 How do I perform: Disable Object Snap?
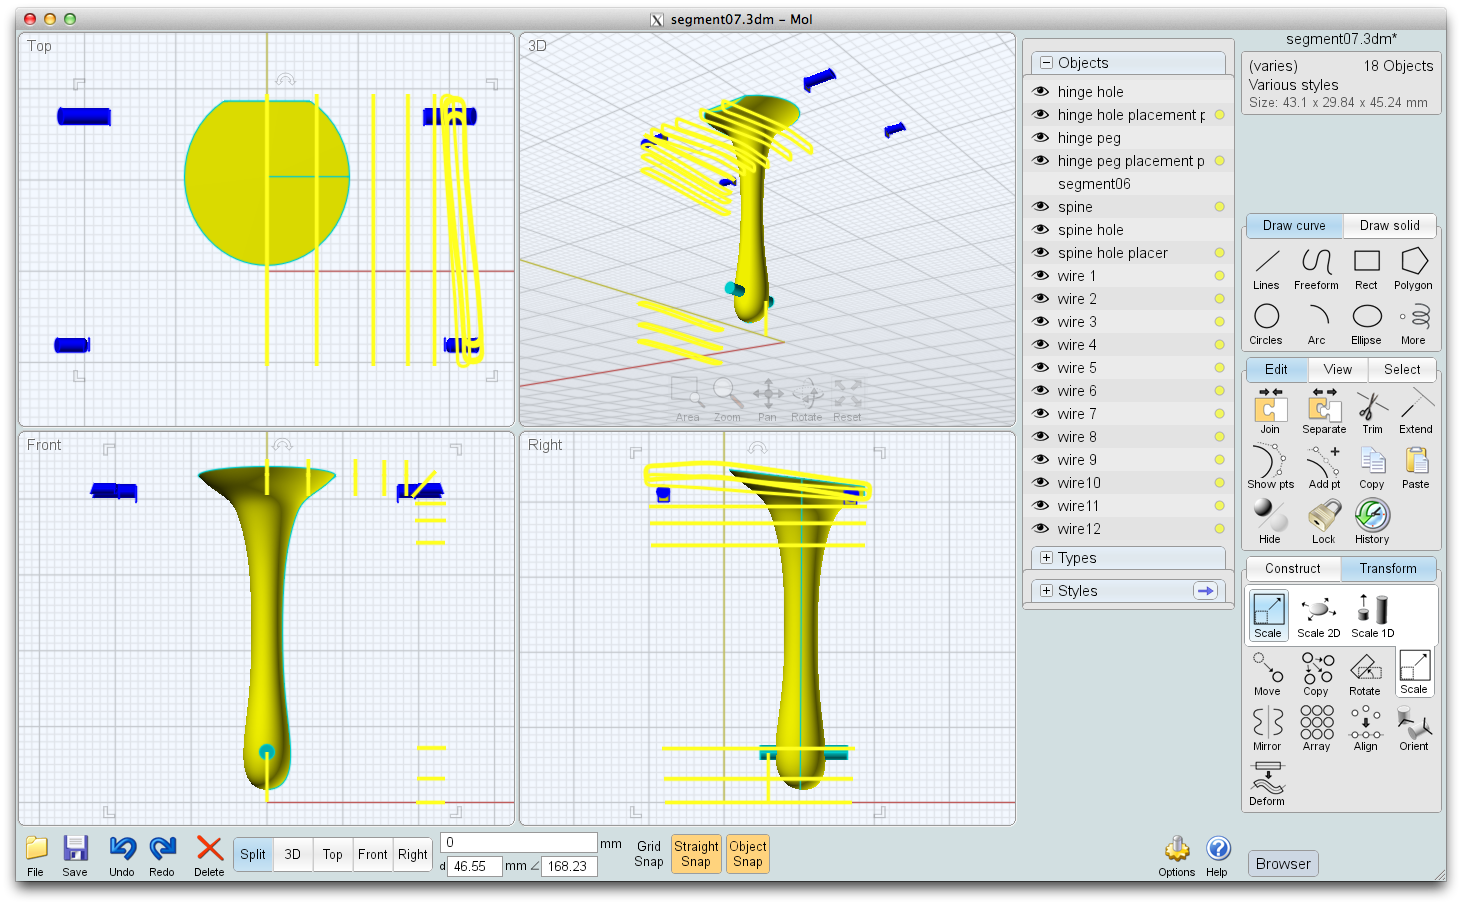748,854
